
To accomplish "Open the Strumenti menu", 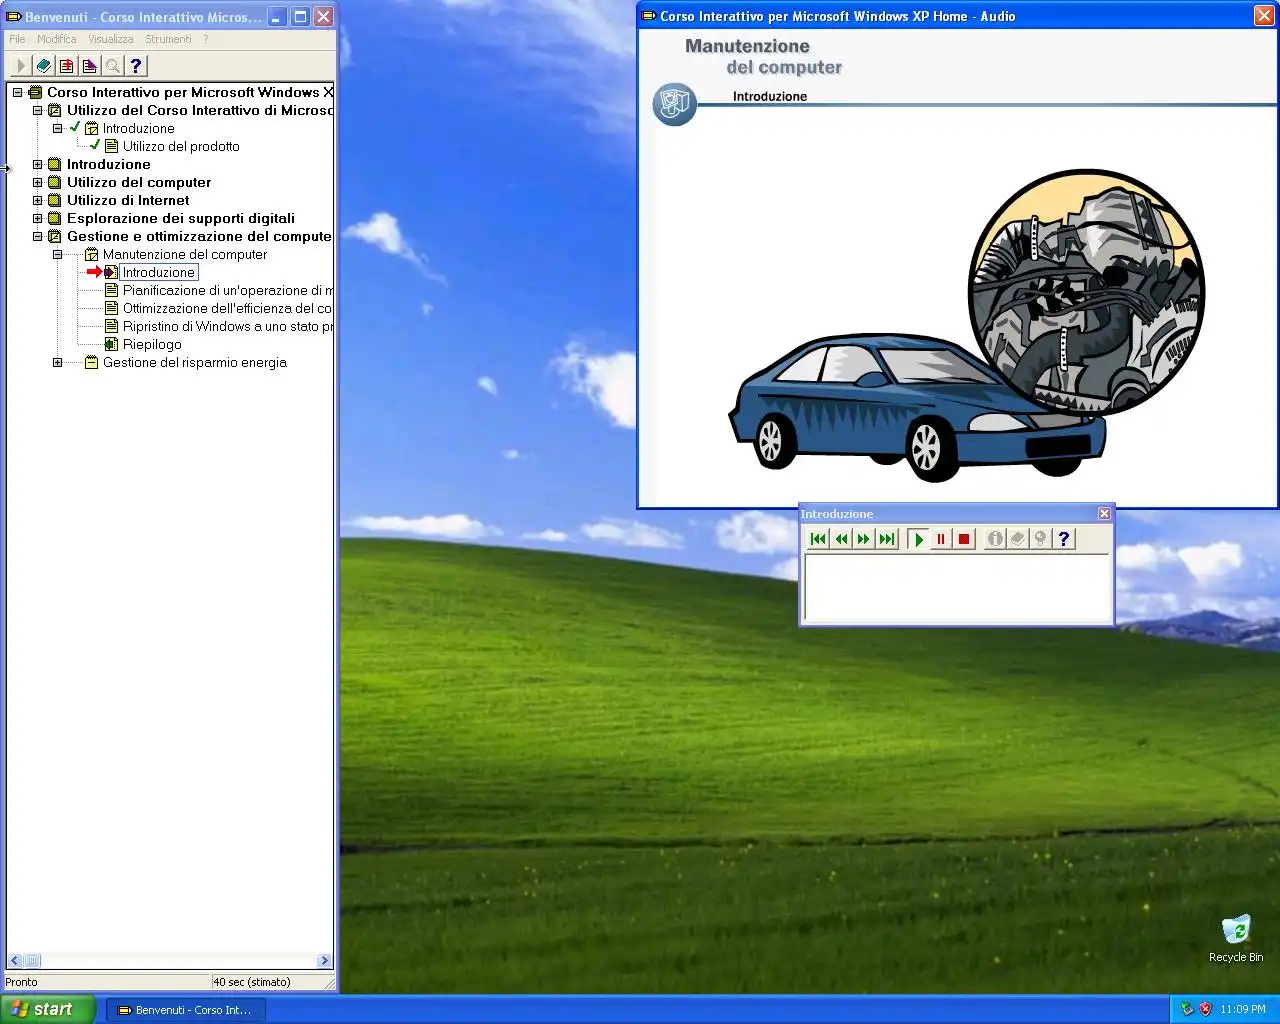I will point(168,39).
